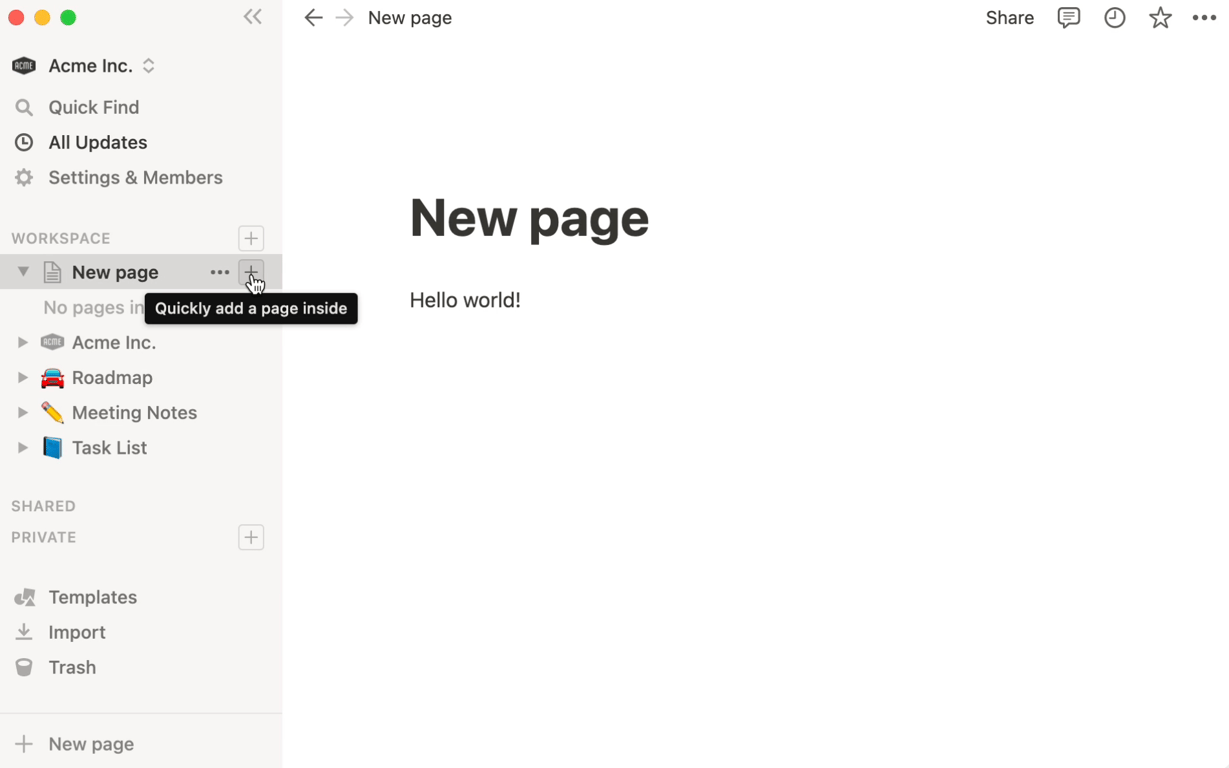Expand the Meeting Notes page toggle

pyautogui.click(x=23, y=413)
